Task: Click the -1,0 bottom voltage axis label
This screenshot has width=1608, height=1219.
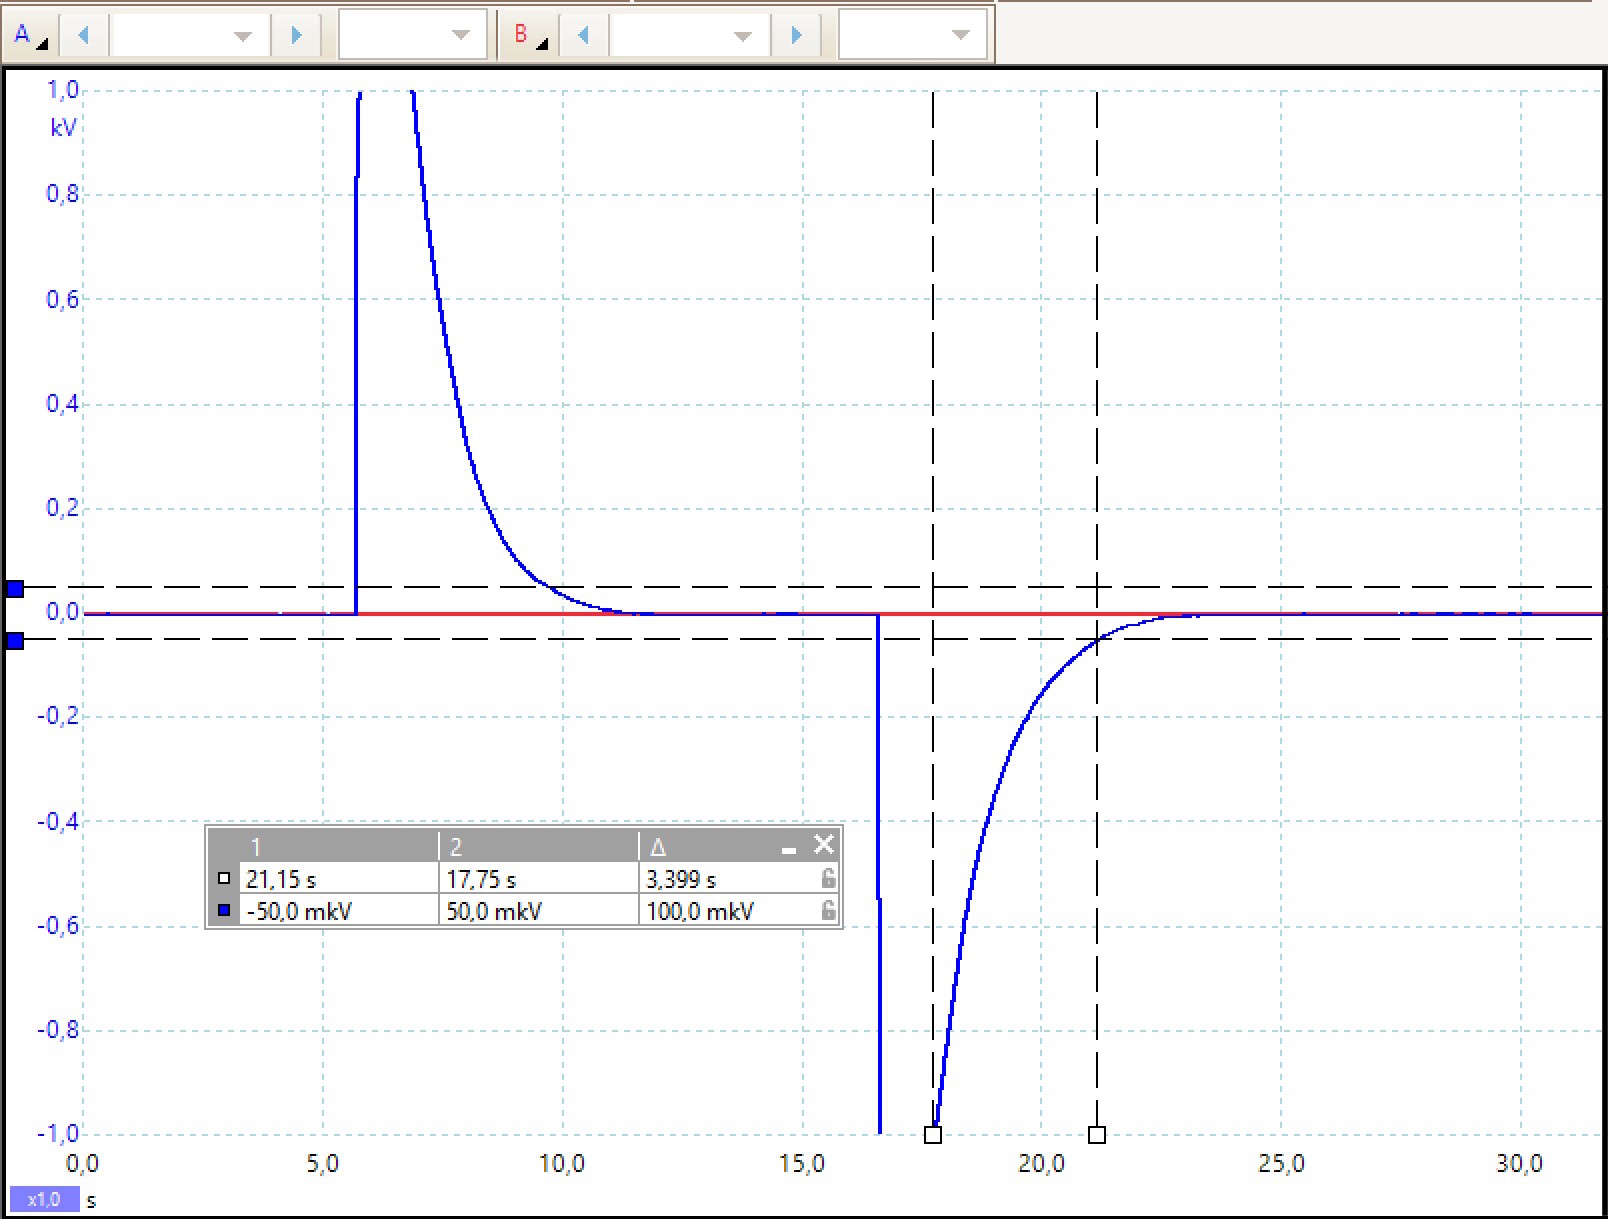Action: [58, 1134]
